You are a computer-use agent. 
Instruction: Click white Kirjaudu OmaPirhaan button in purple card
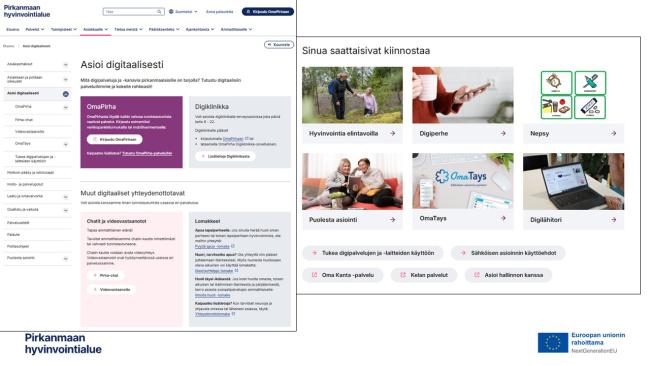(115, 139)
